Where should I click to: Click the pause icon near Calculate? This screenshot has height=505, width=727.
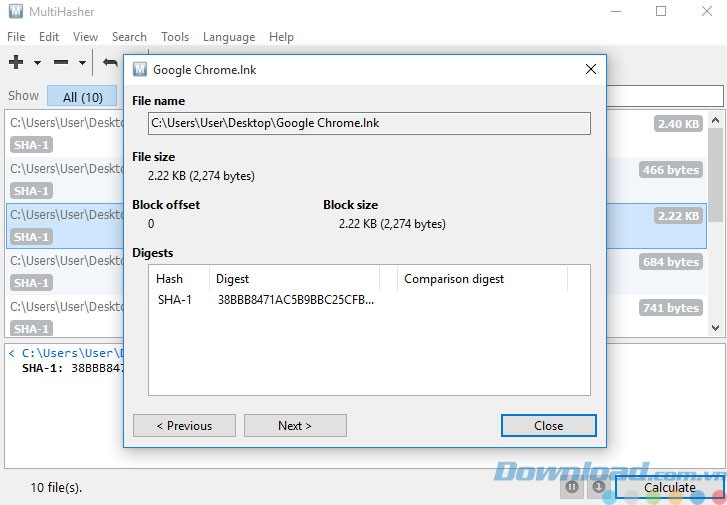coord(572,487)
